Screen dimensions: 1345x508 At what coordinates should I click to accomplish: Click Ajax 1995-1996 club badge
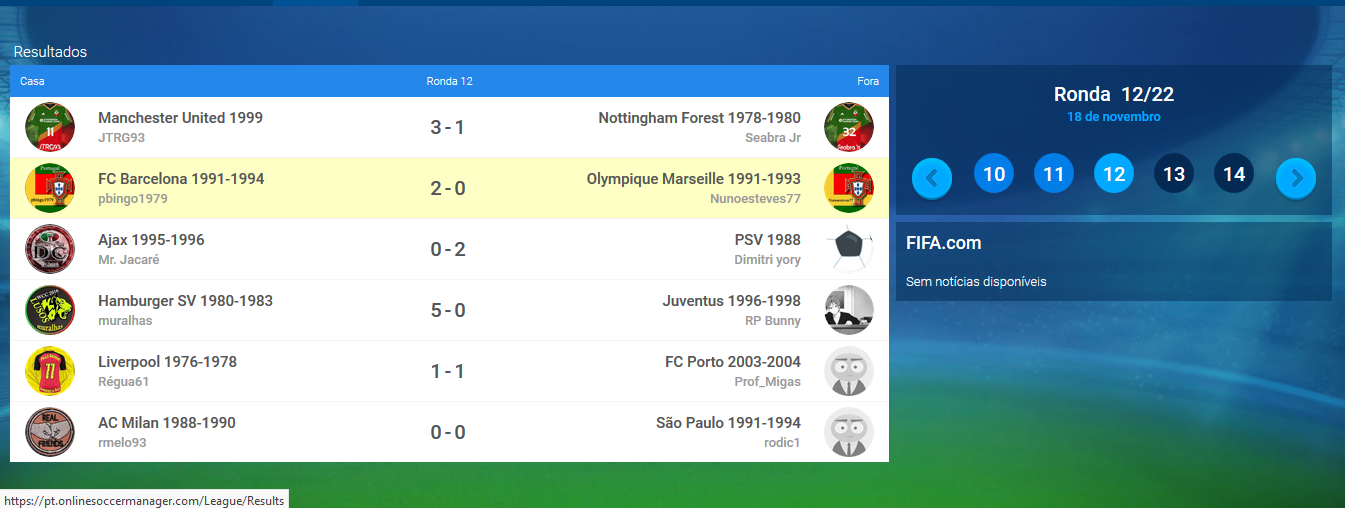(50, 249)
